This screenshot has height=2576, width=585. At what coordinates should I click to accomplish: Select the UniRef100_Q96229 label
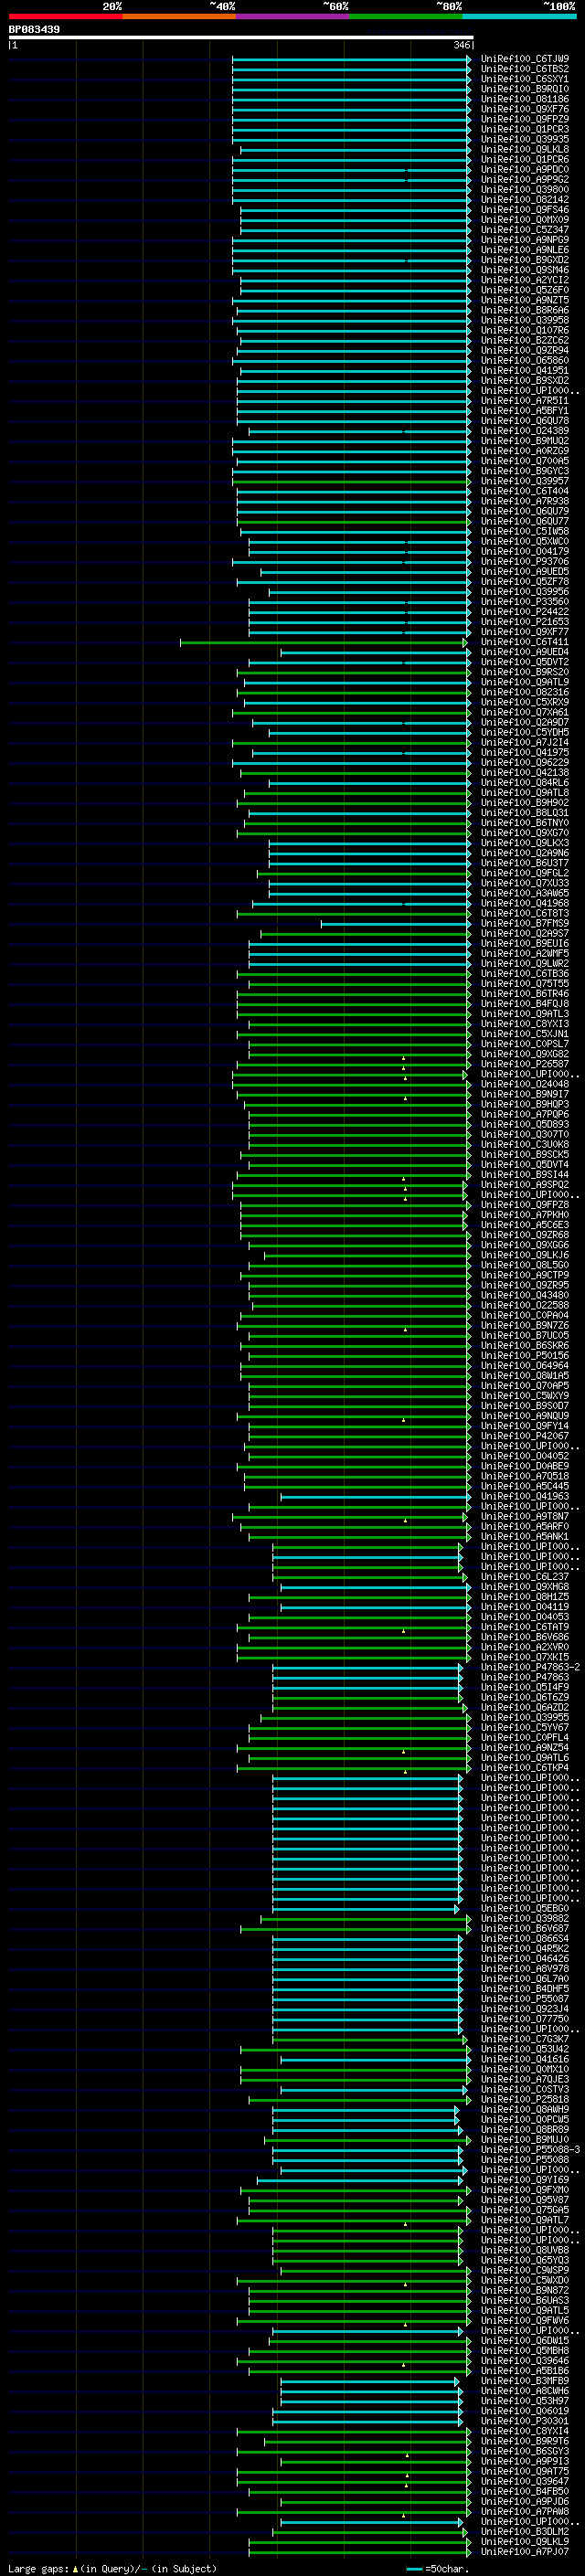(x=525, y=762)
